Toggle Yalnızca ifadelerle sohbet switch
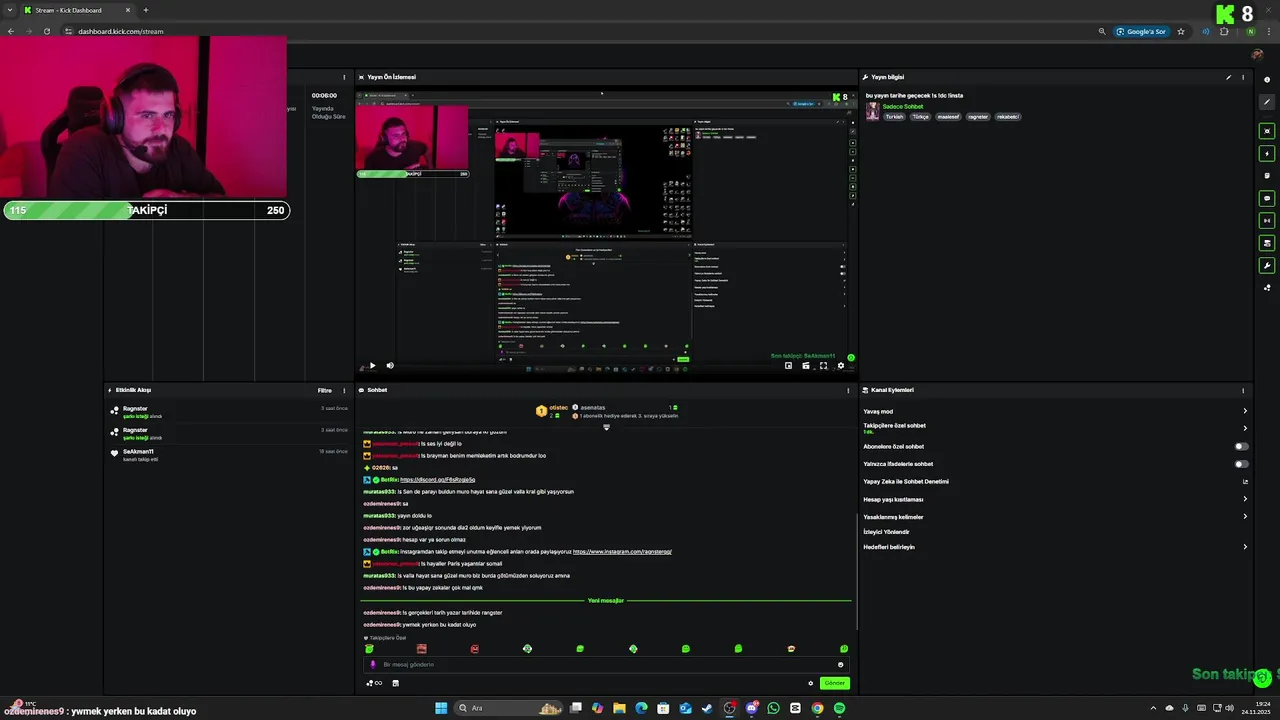 point(1241,464)
